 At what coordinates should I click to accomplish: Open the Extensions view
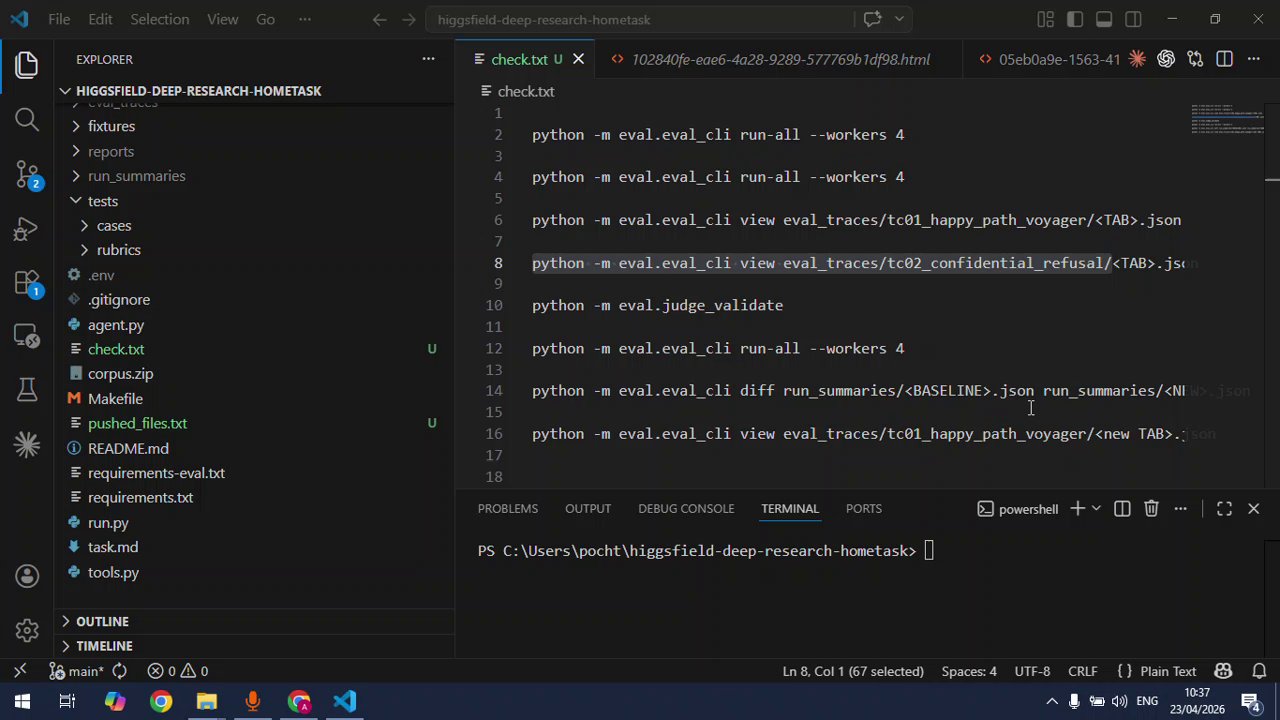27,284
